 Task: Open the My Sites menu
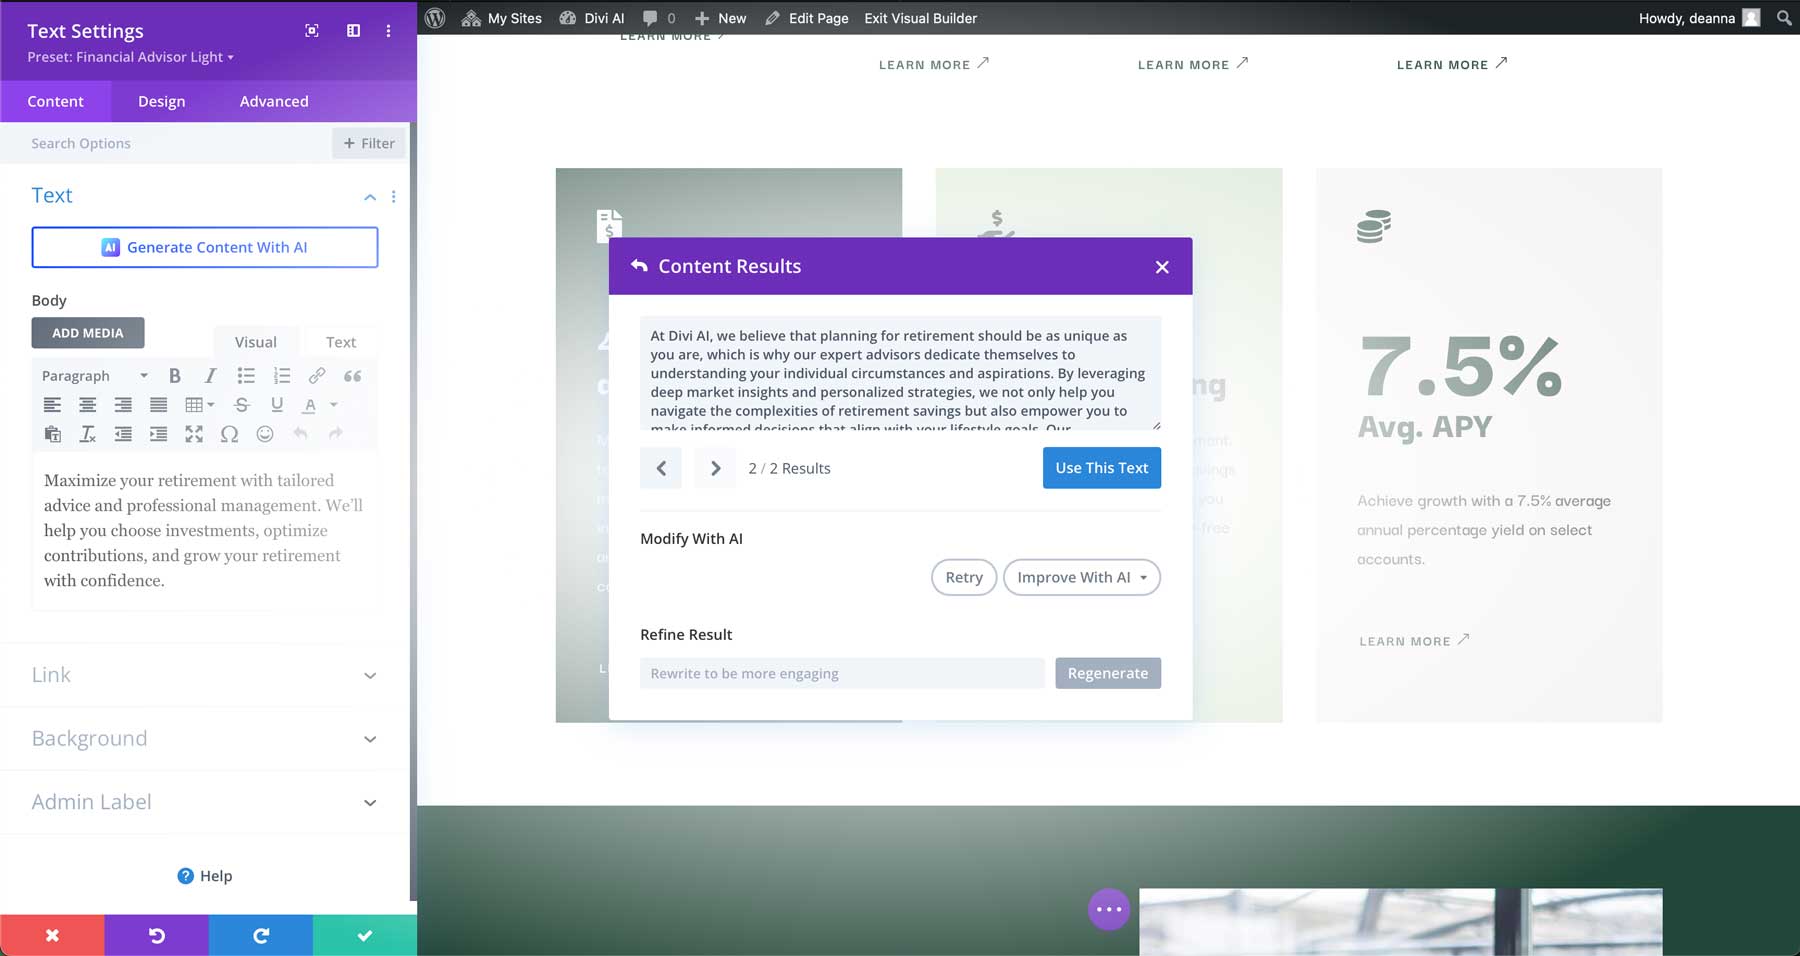pos(502,18)
